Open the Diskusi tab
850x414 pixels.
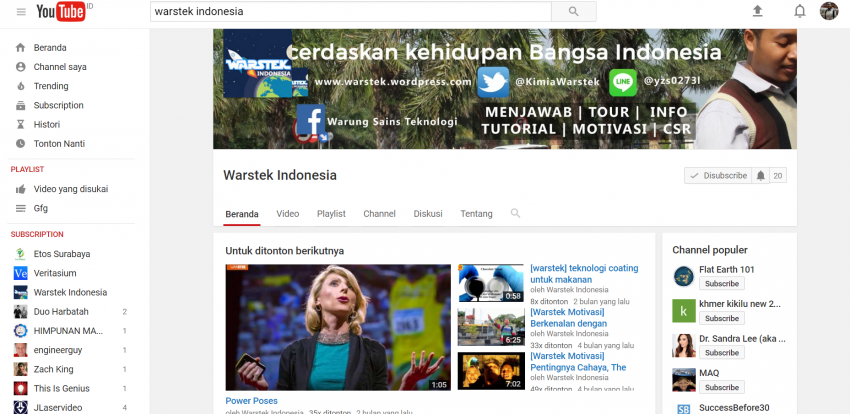click(x=428, y=214)
